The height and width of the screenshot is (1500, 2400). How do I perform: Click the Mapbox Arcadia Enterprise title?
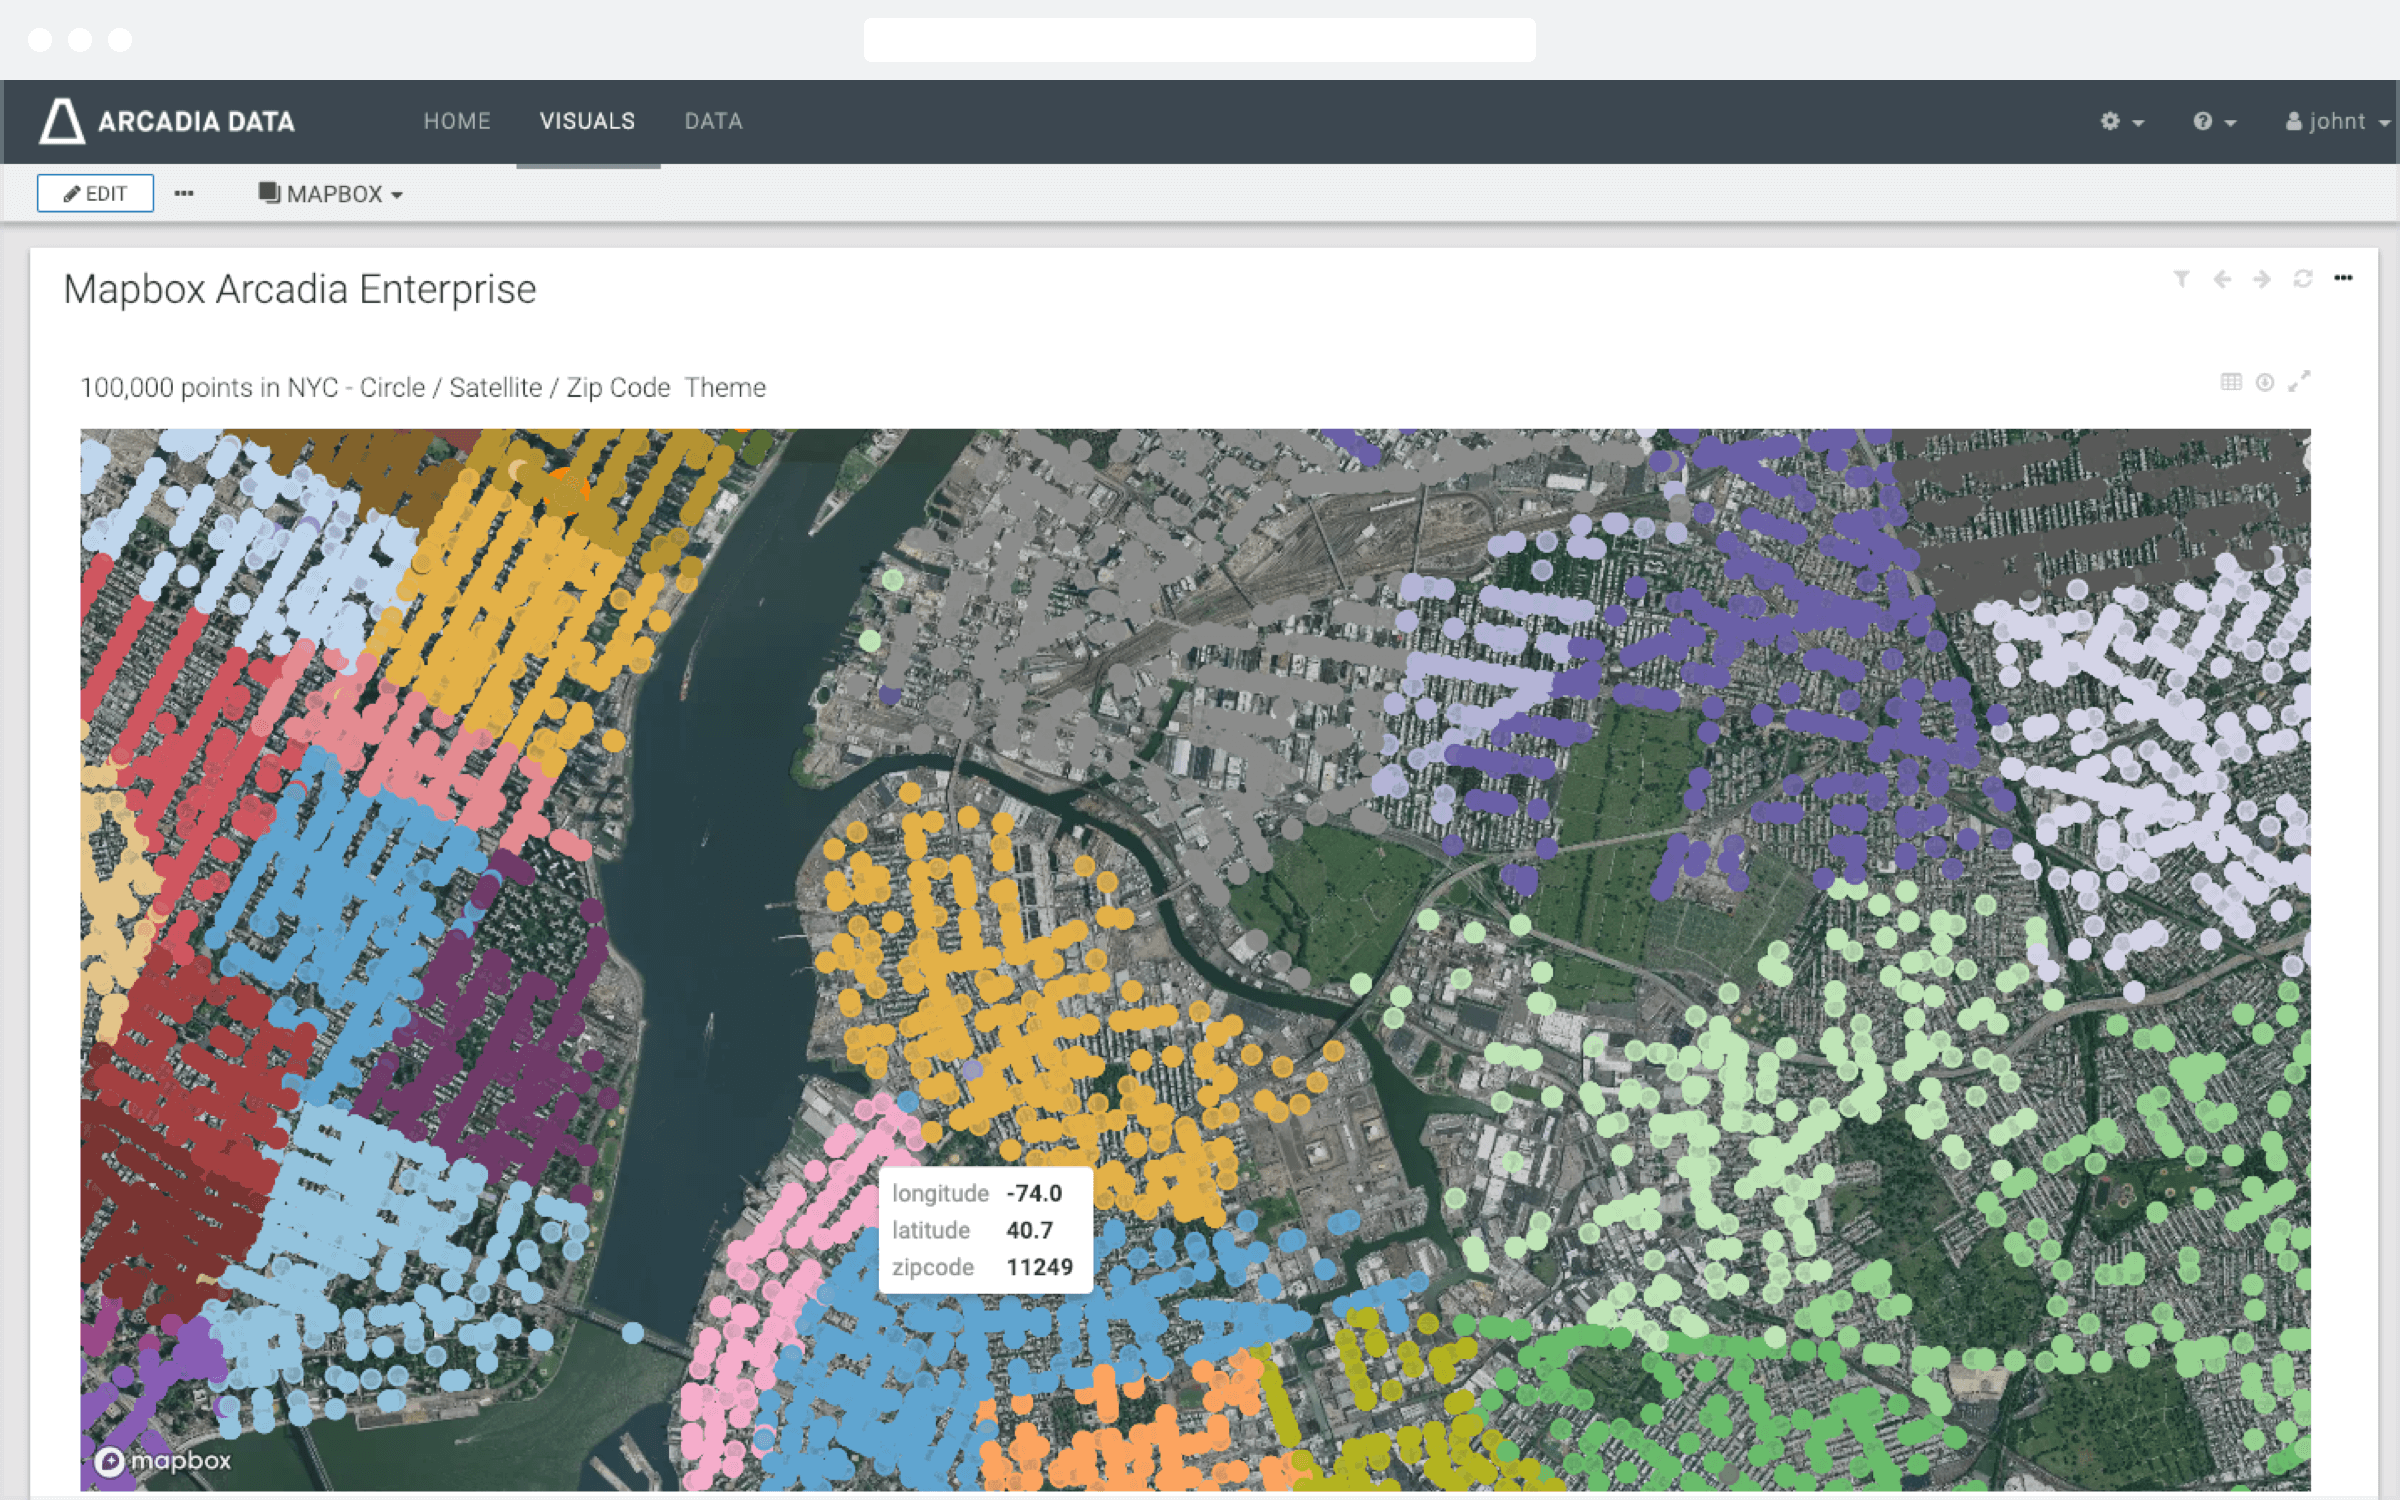point(300,289)
